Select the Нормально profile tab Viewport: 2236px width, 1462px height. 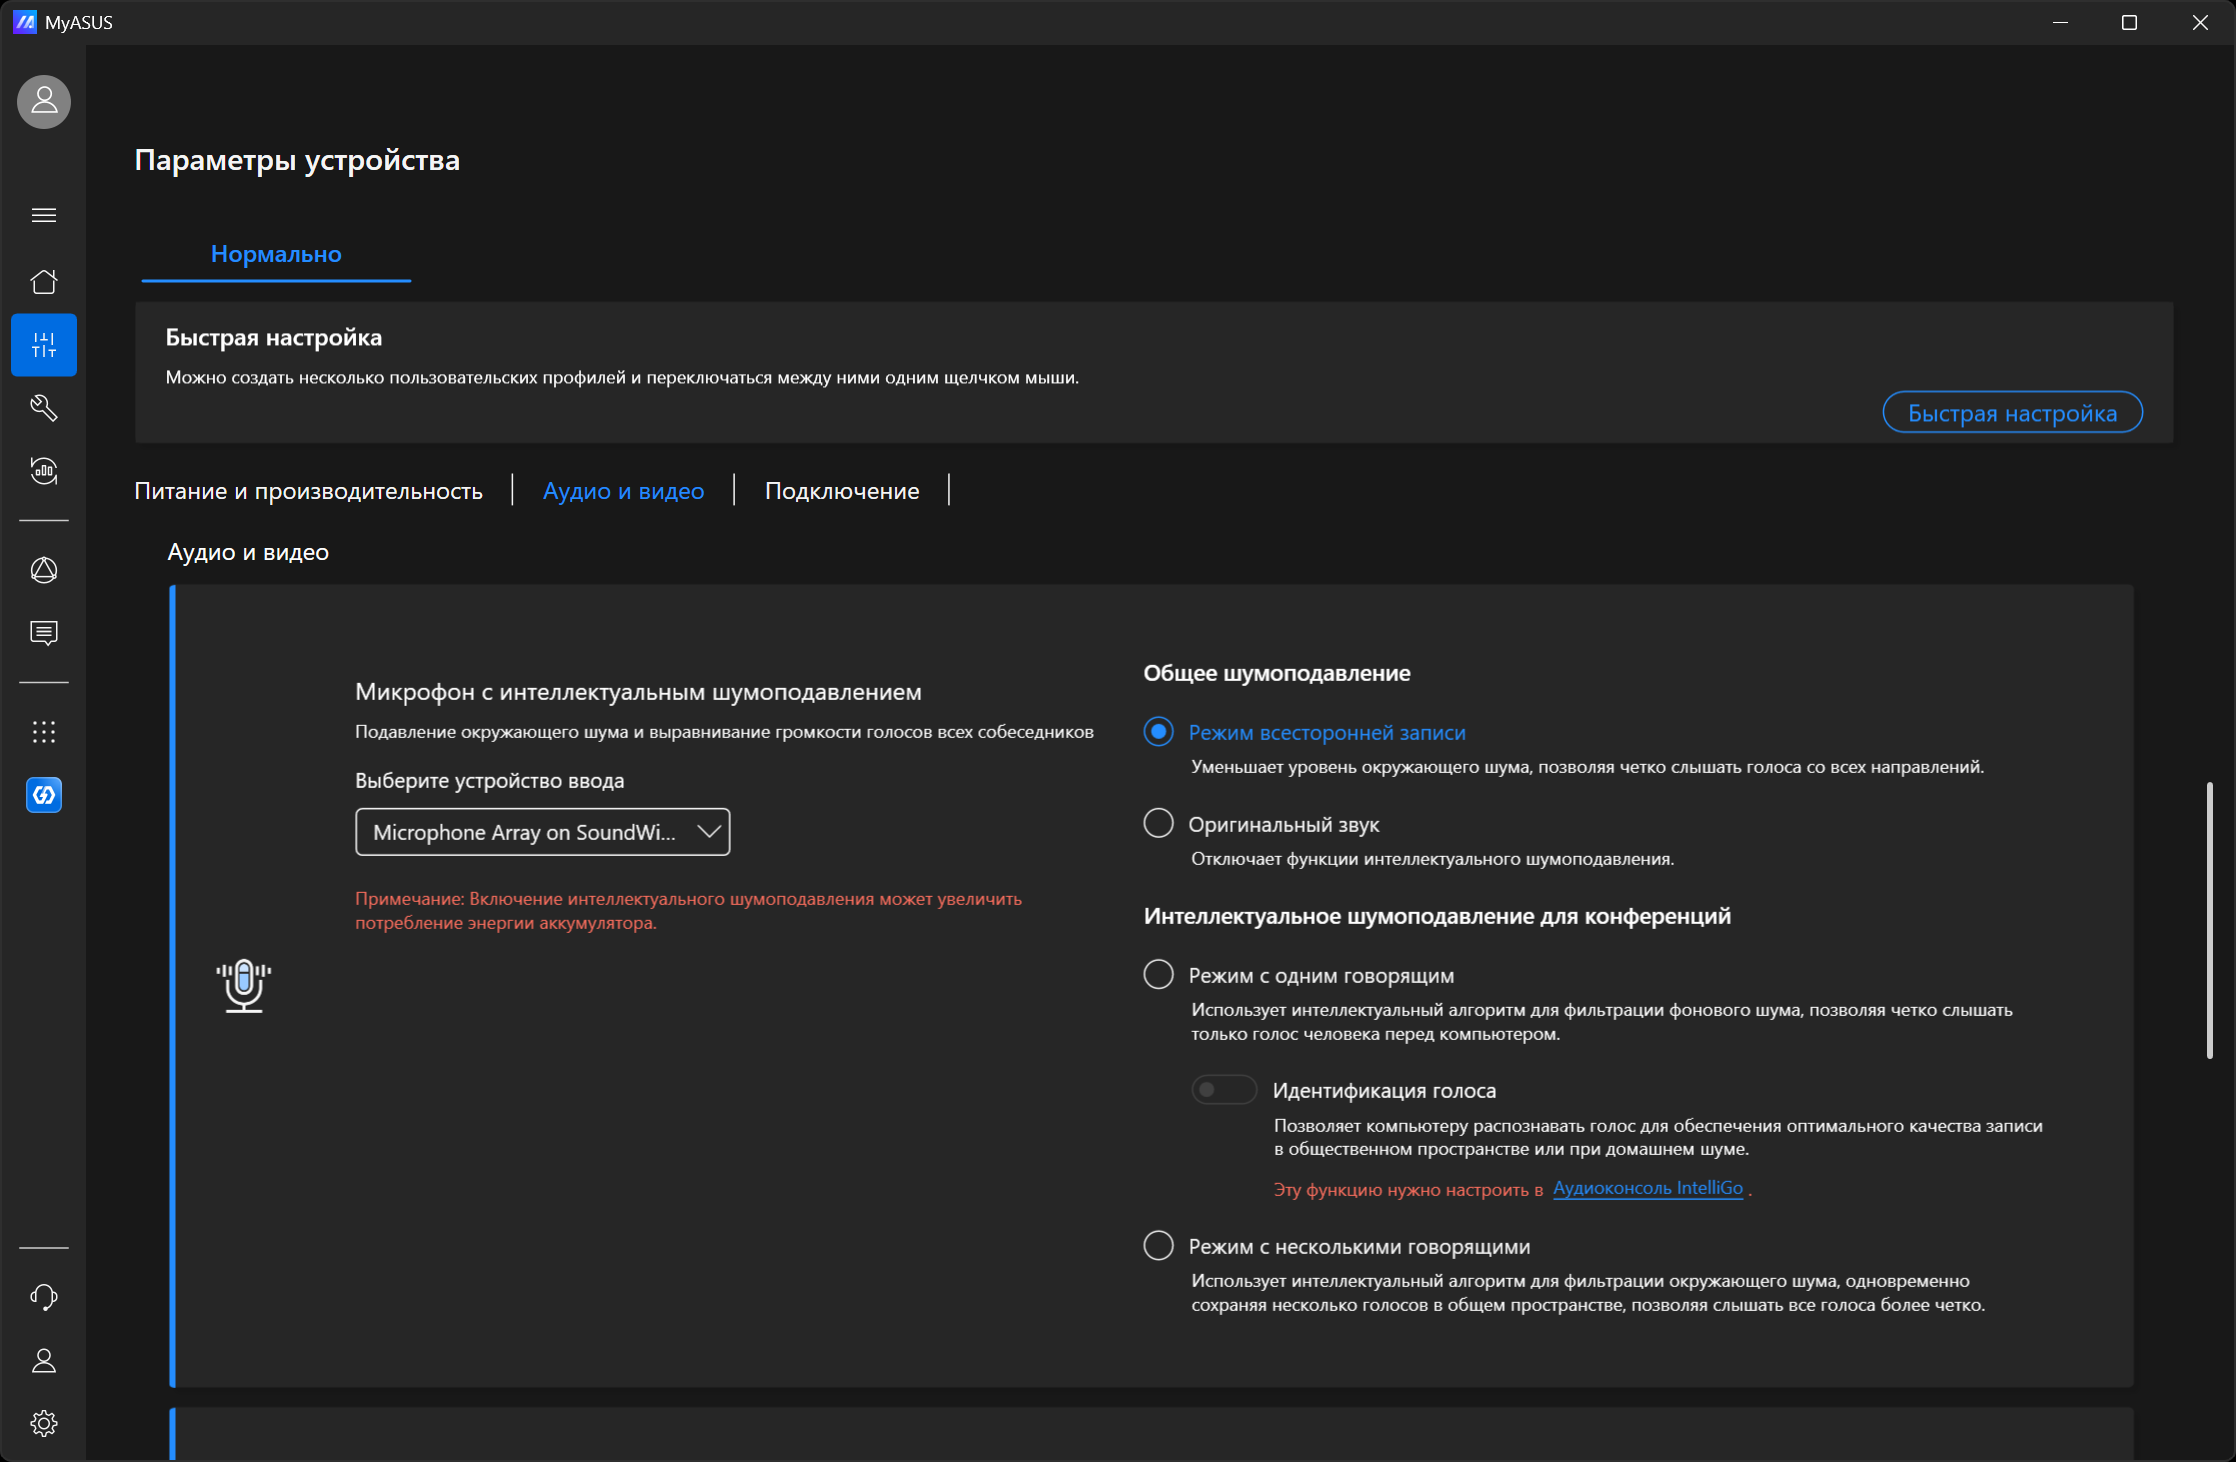[x=276, y=254]
